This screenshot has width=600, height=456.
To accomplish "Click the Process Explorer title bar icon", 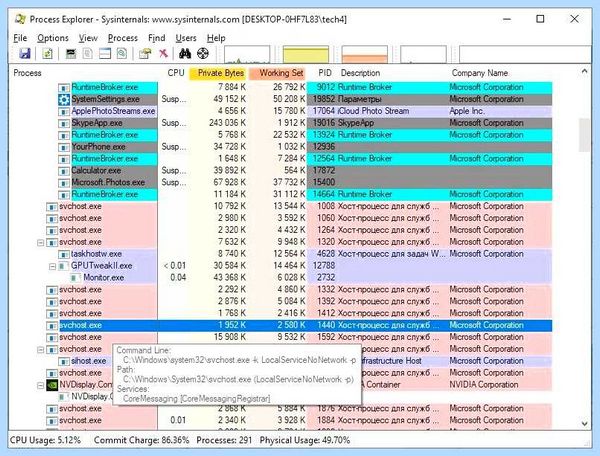I will pyautogui.click(x=20, y=19).
